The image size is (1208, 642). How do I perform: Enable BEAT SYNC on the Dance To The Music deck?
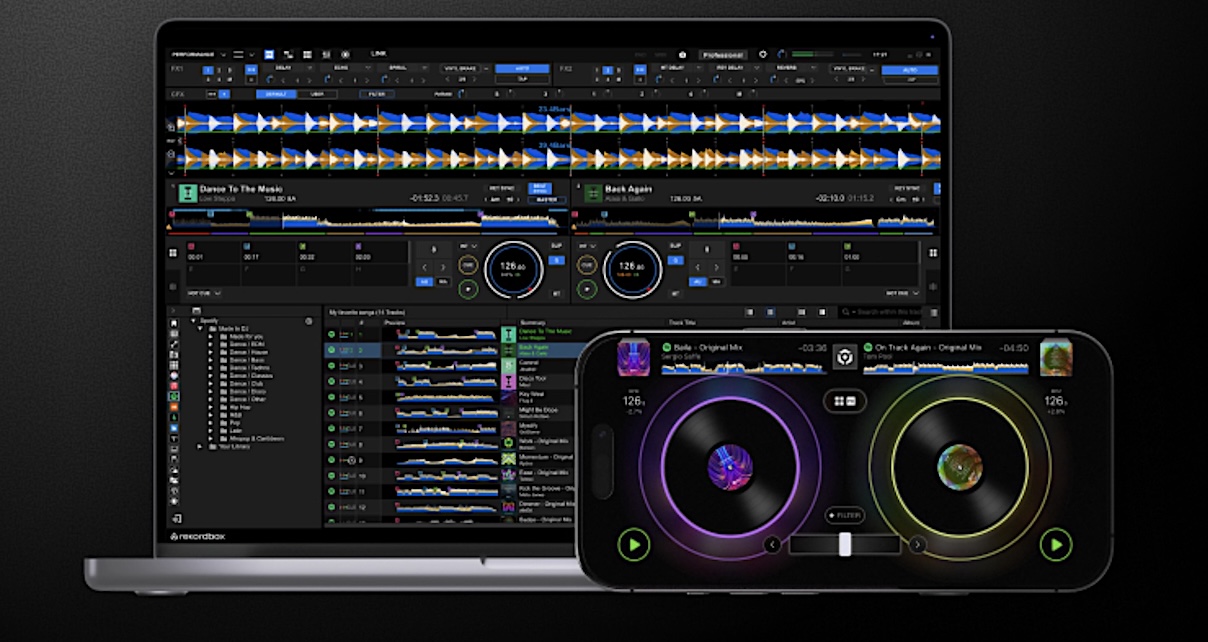pyautogui.click(x=540, y=190)
